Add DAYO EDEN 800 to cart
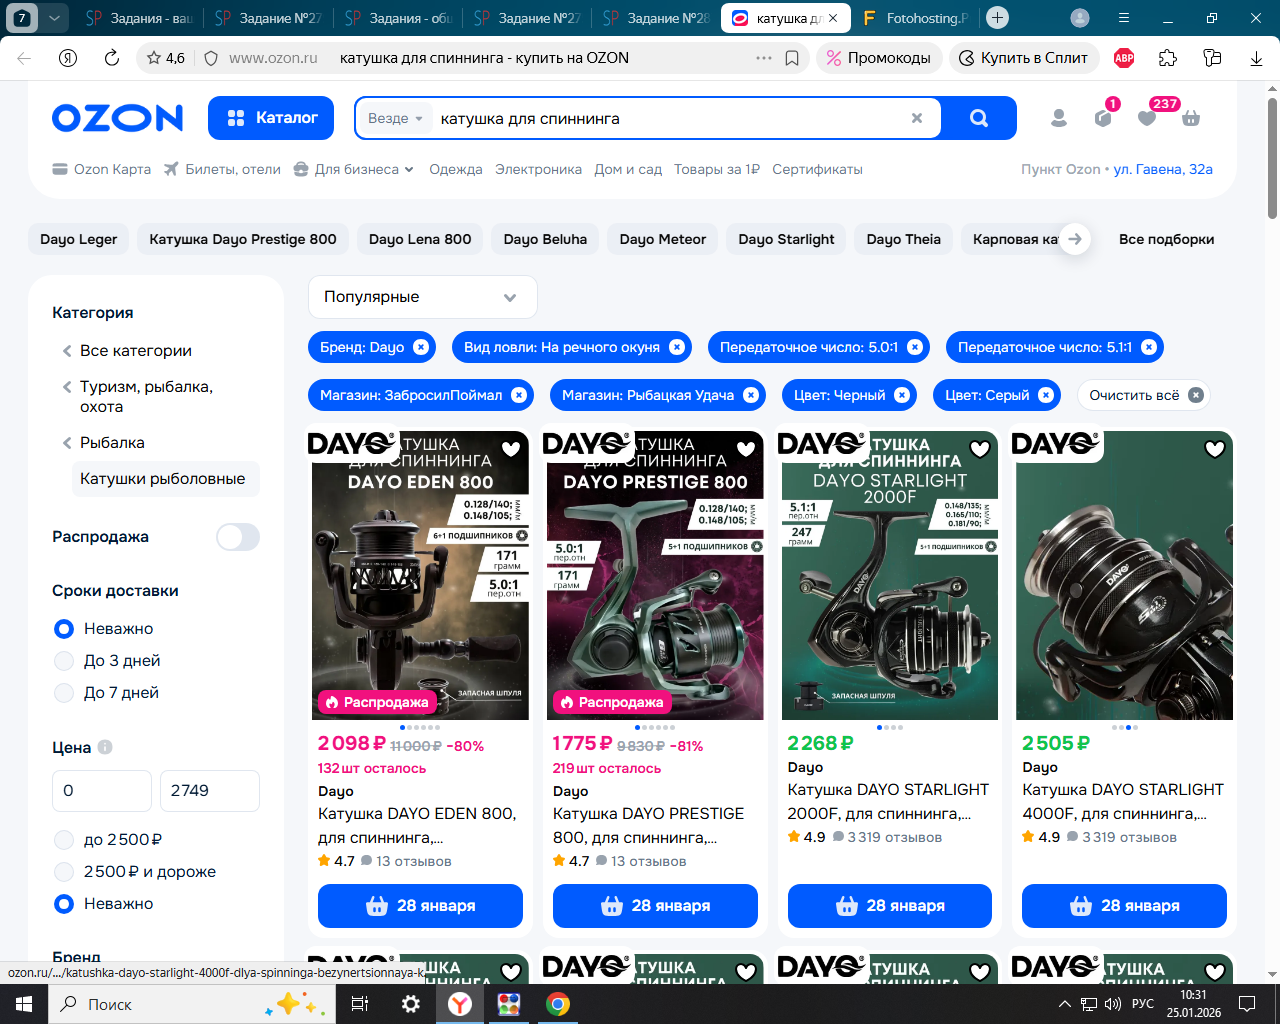Image resolution: width=1280 pixels, height=1024 pixels. pyautogui.click(x=420, y=906)
